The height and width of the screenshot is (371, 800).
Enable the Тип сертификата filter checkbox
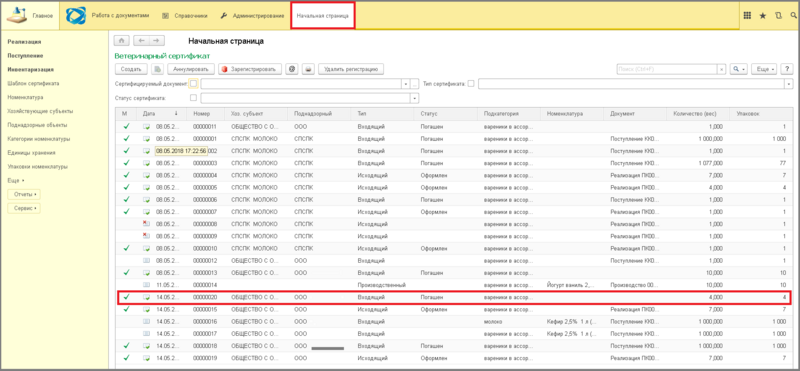[471, 84]
